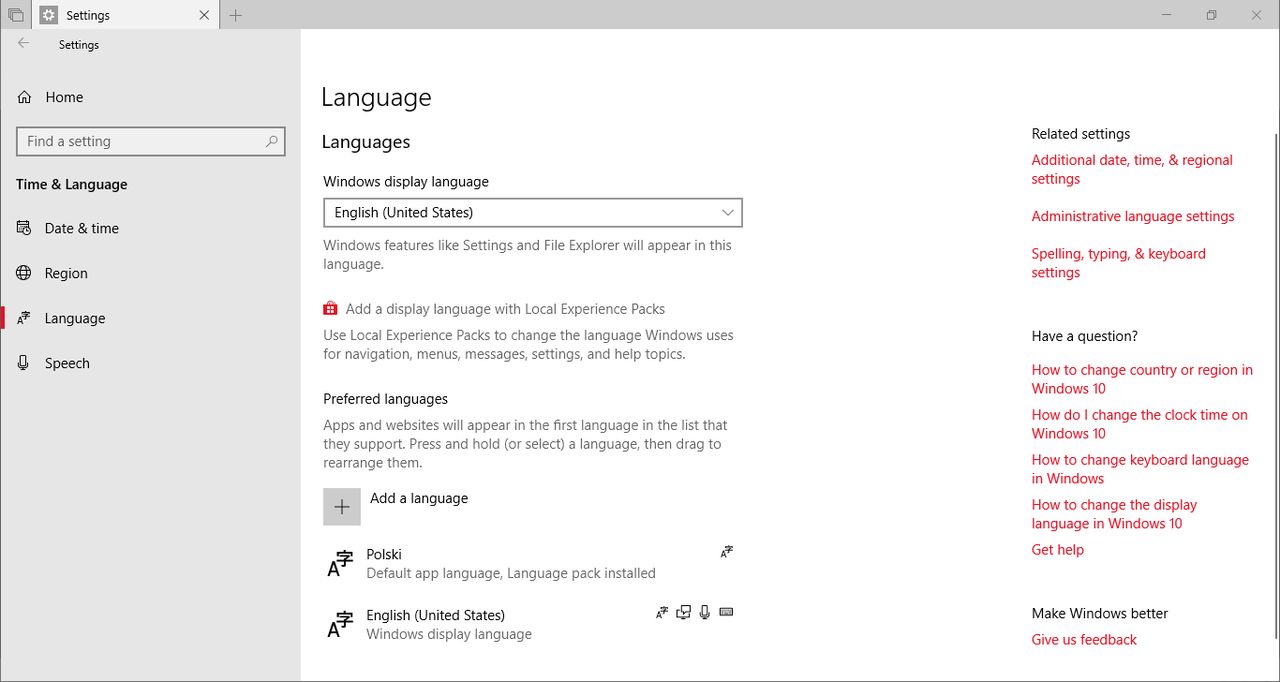Open How to change the display language link

tap(1114, 514)
